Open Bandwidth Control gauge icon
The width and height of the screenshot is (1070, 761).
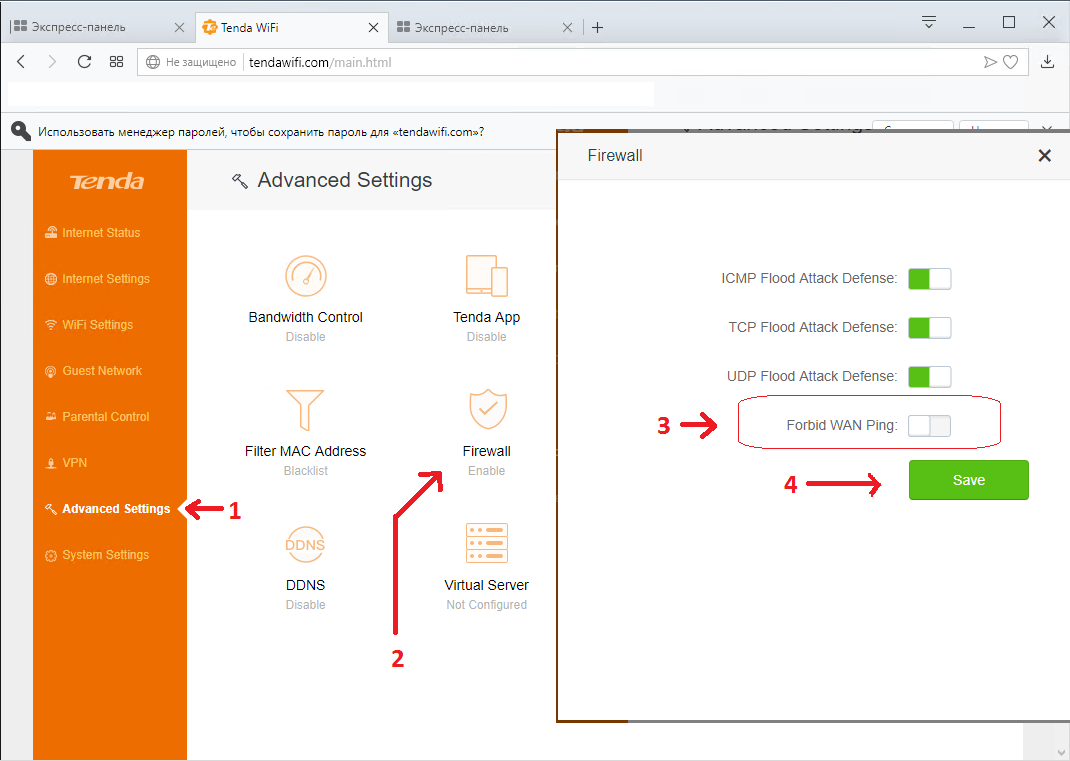click(x=306, y=276)
